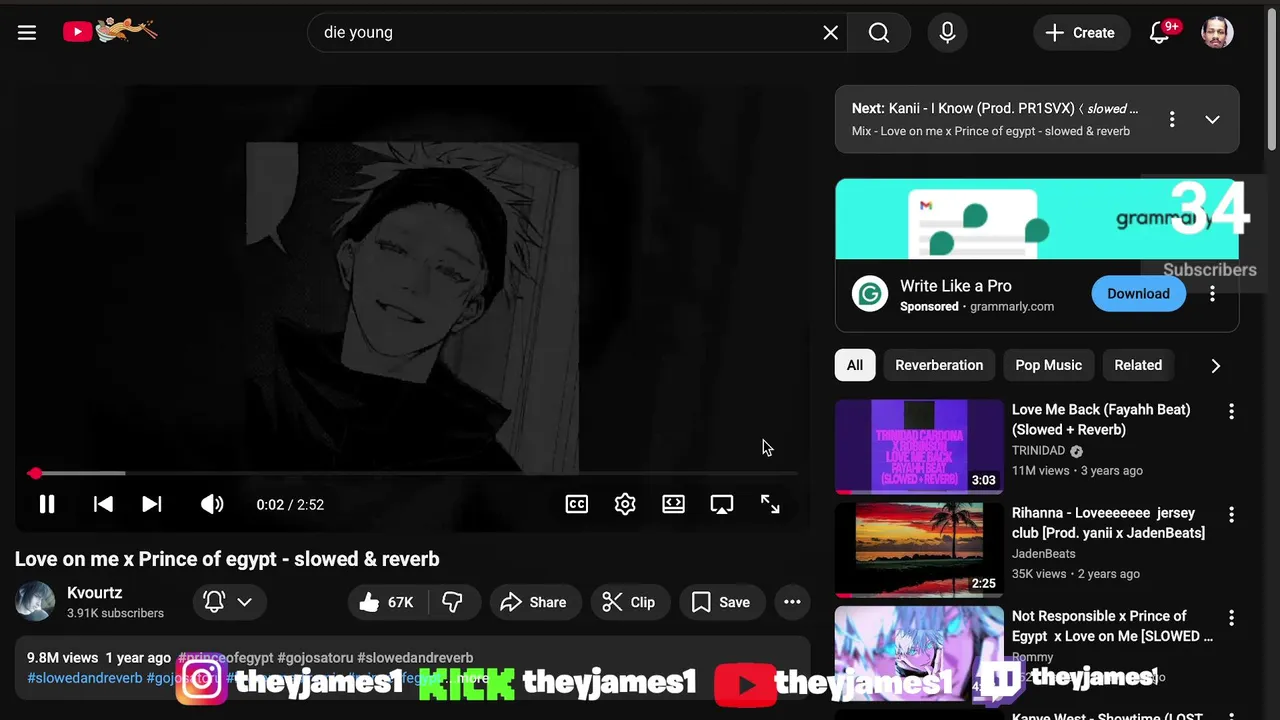Clear the search box text

pos(830,32)
